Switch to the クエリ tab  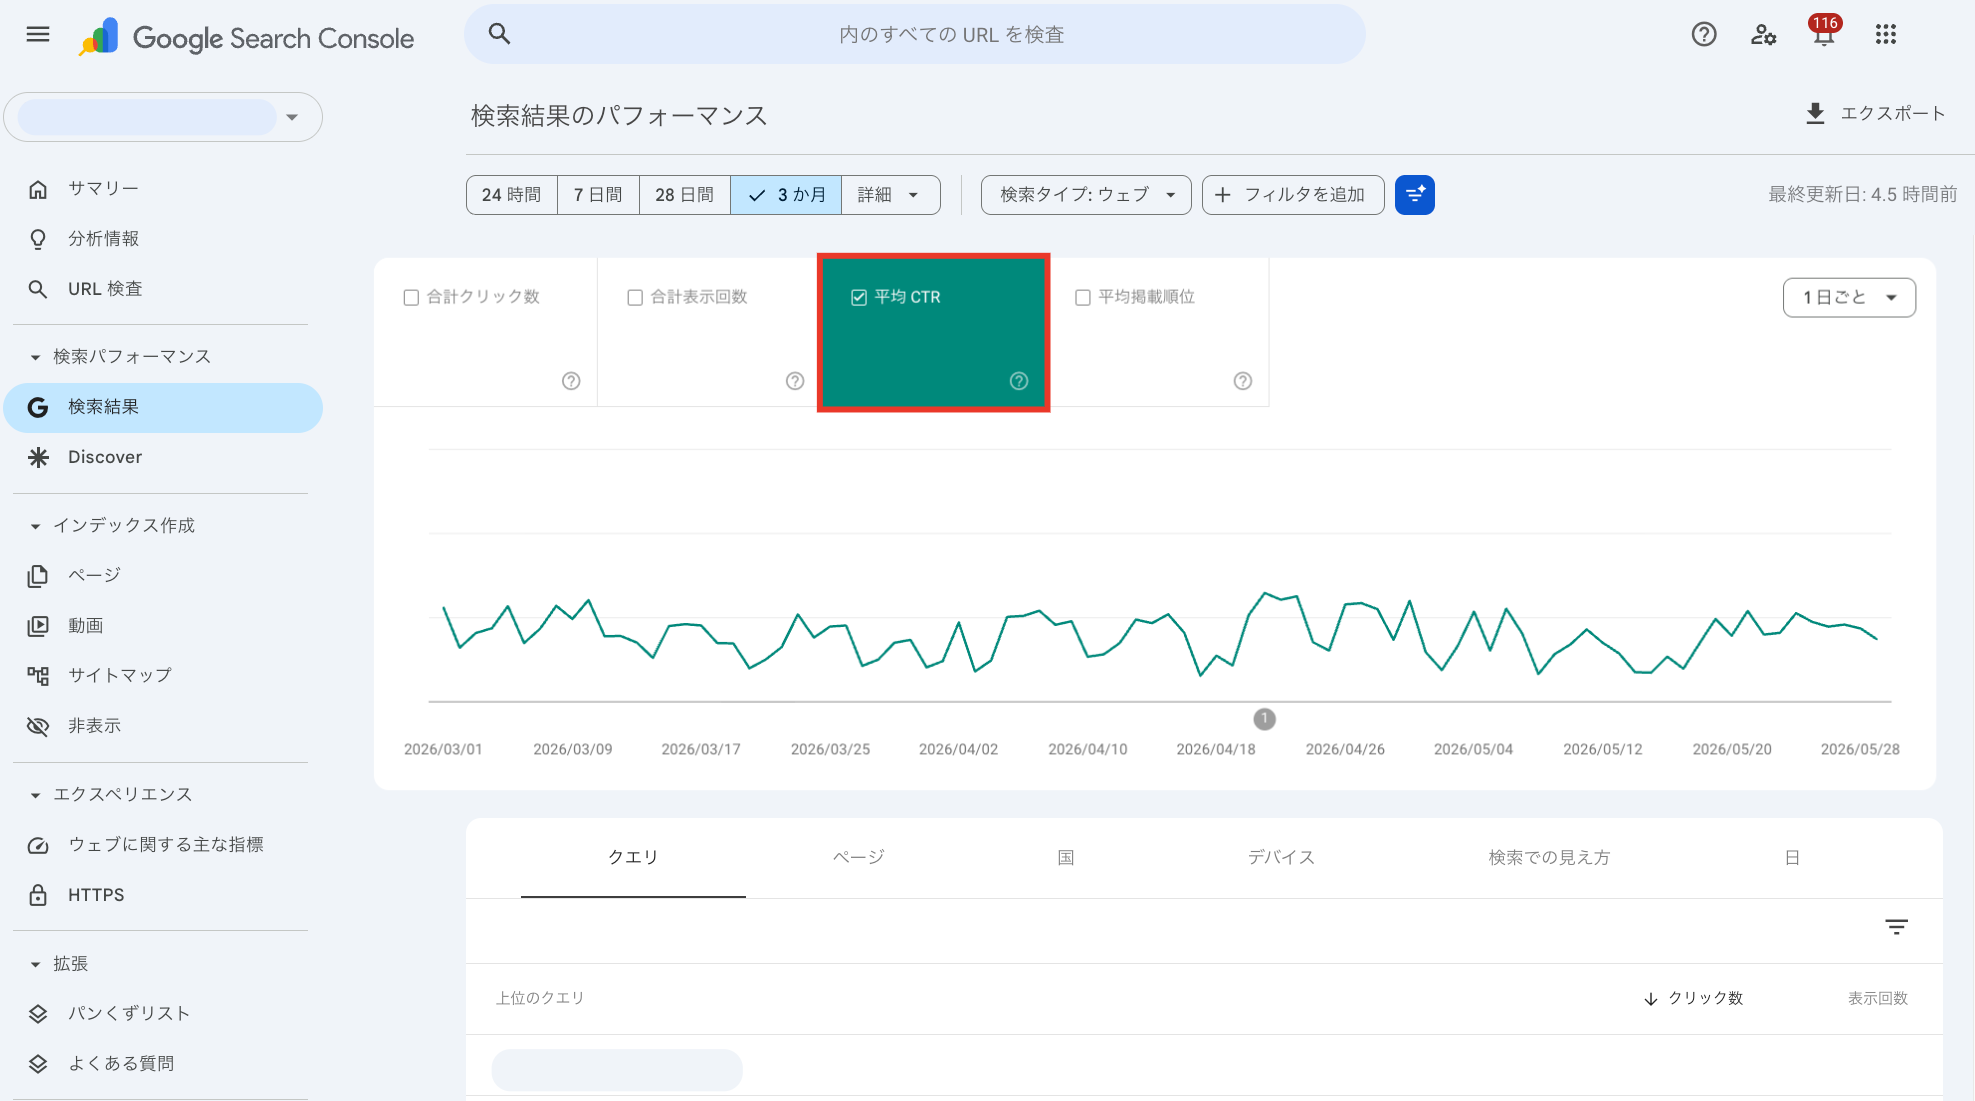pyautogui.click(x=633, y=857)
